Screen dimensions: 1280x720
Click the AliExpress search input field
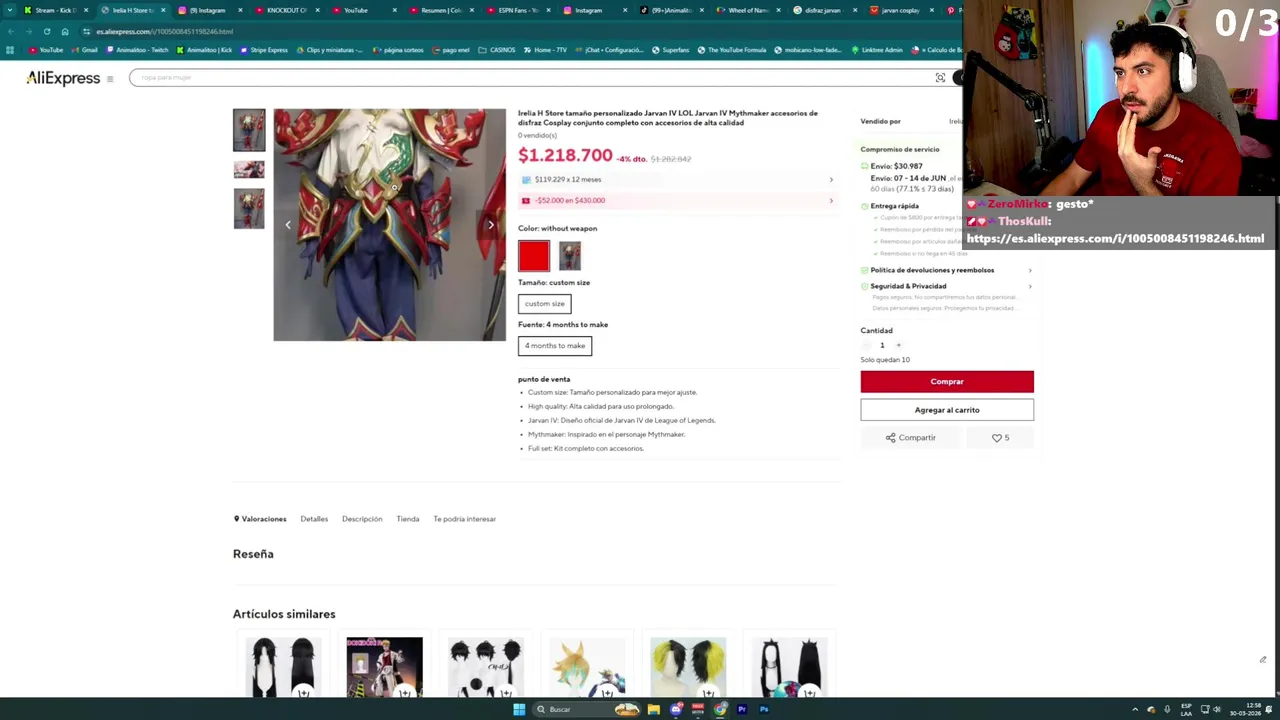tap(530, 78)
